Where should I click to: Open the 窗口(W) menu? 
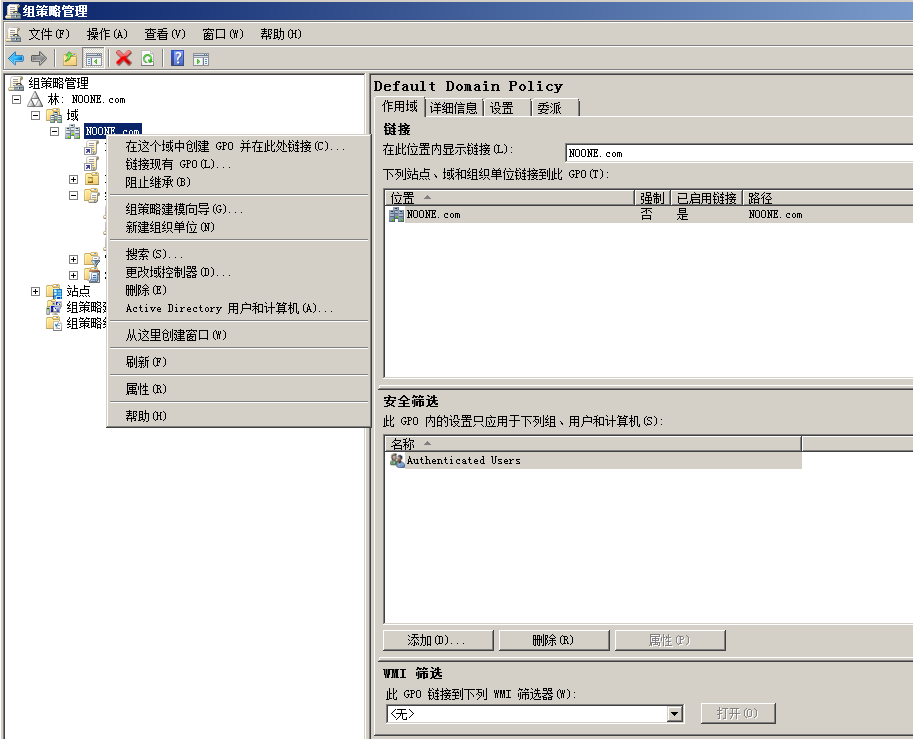pyautogui.click(x=223, y=34)
